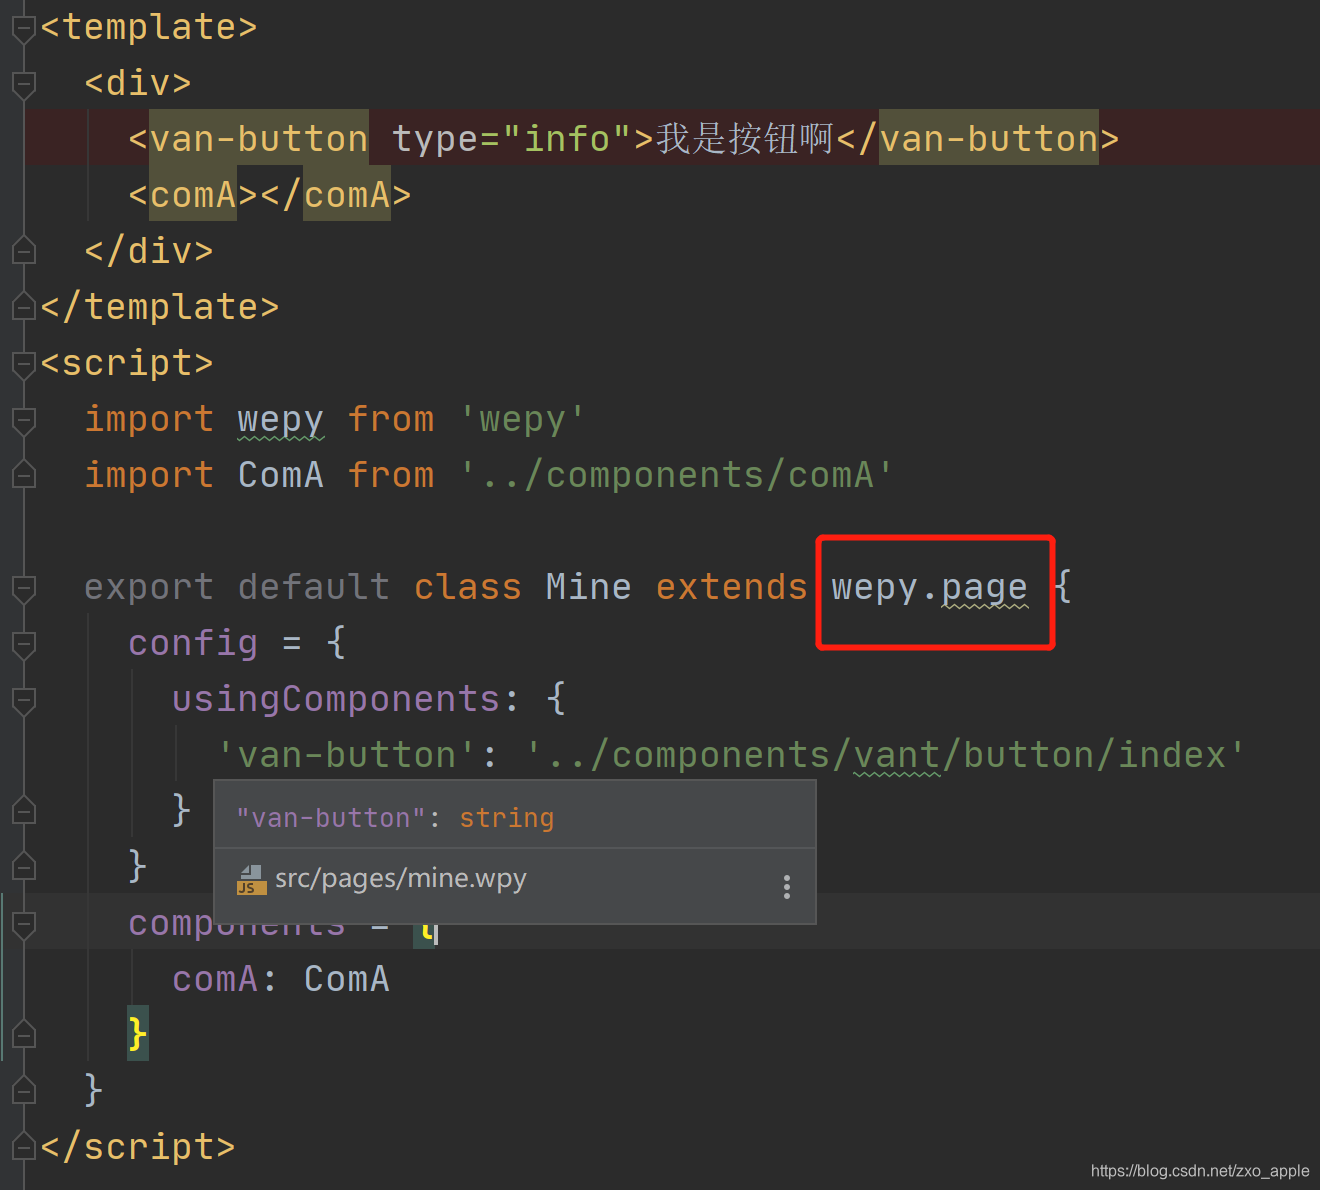Click the class name Mine
Viewport: 1320px width, 1190px height.
click(588, 586)
